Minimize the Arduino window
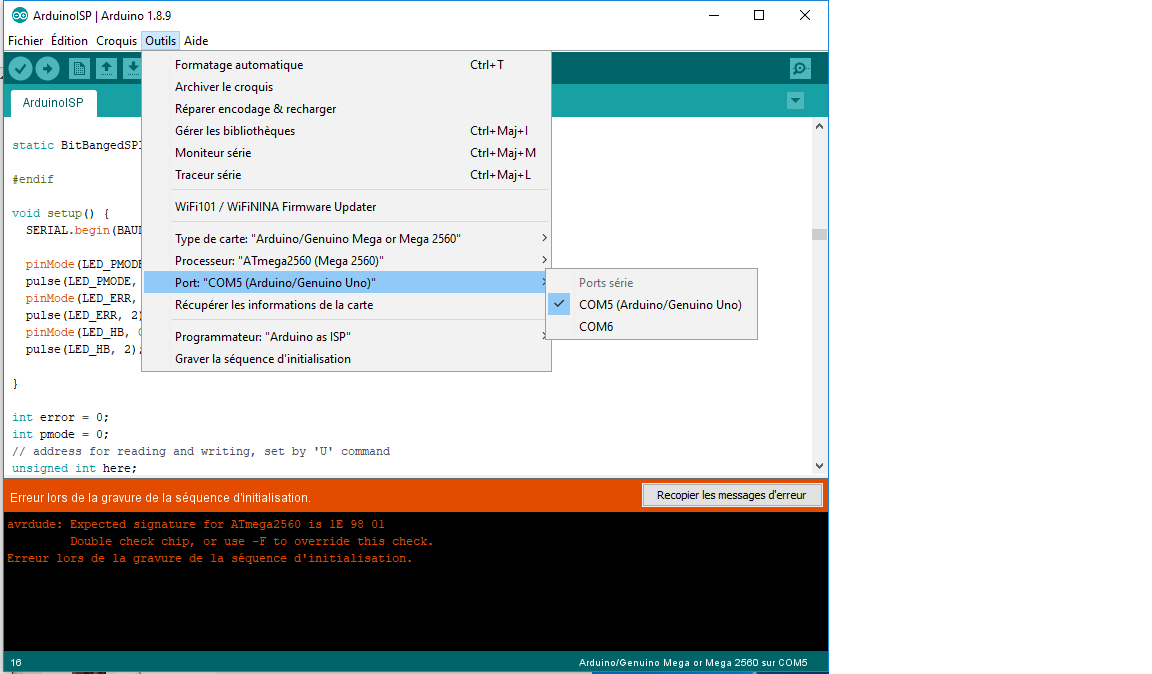The image size is (1152, 674). 713,15
